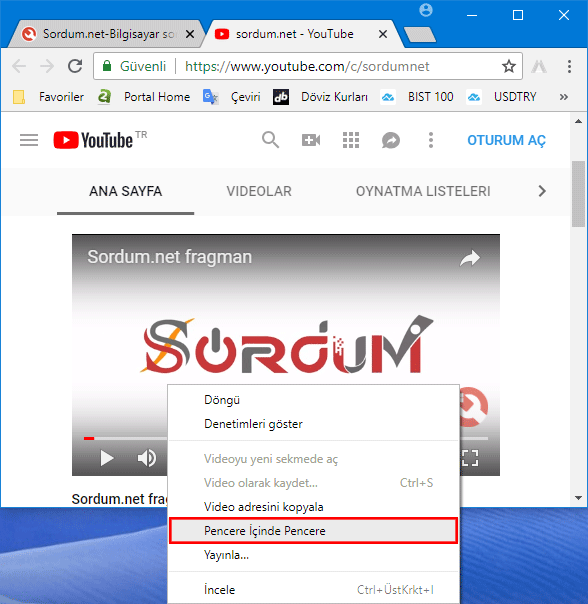Seek on the video progress bar
The width and height of the screenshot is (588, 604).
[286, 438]
